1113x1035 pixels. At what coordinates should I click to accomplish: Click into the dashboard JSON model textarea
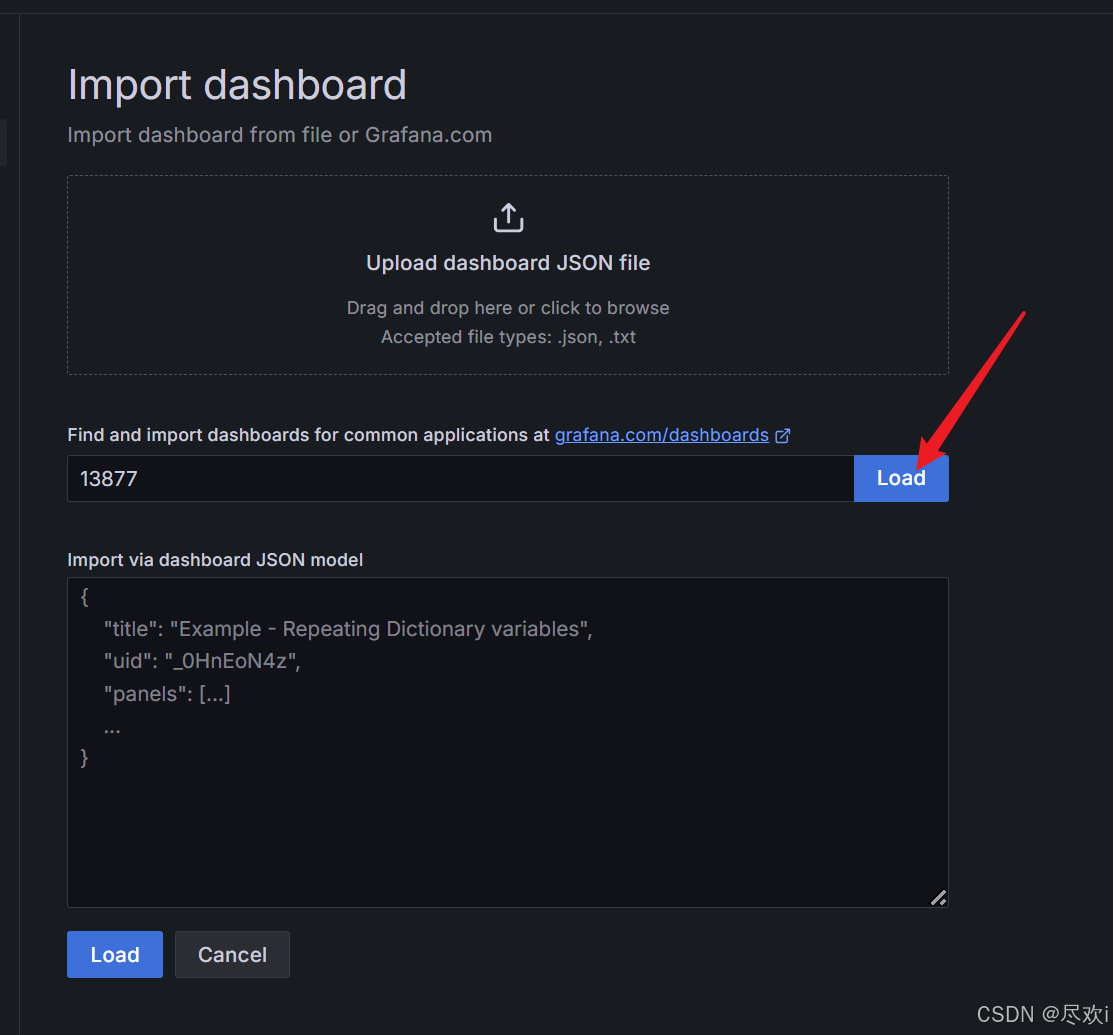click(x=508, y=742)
